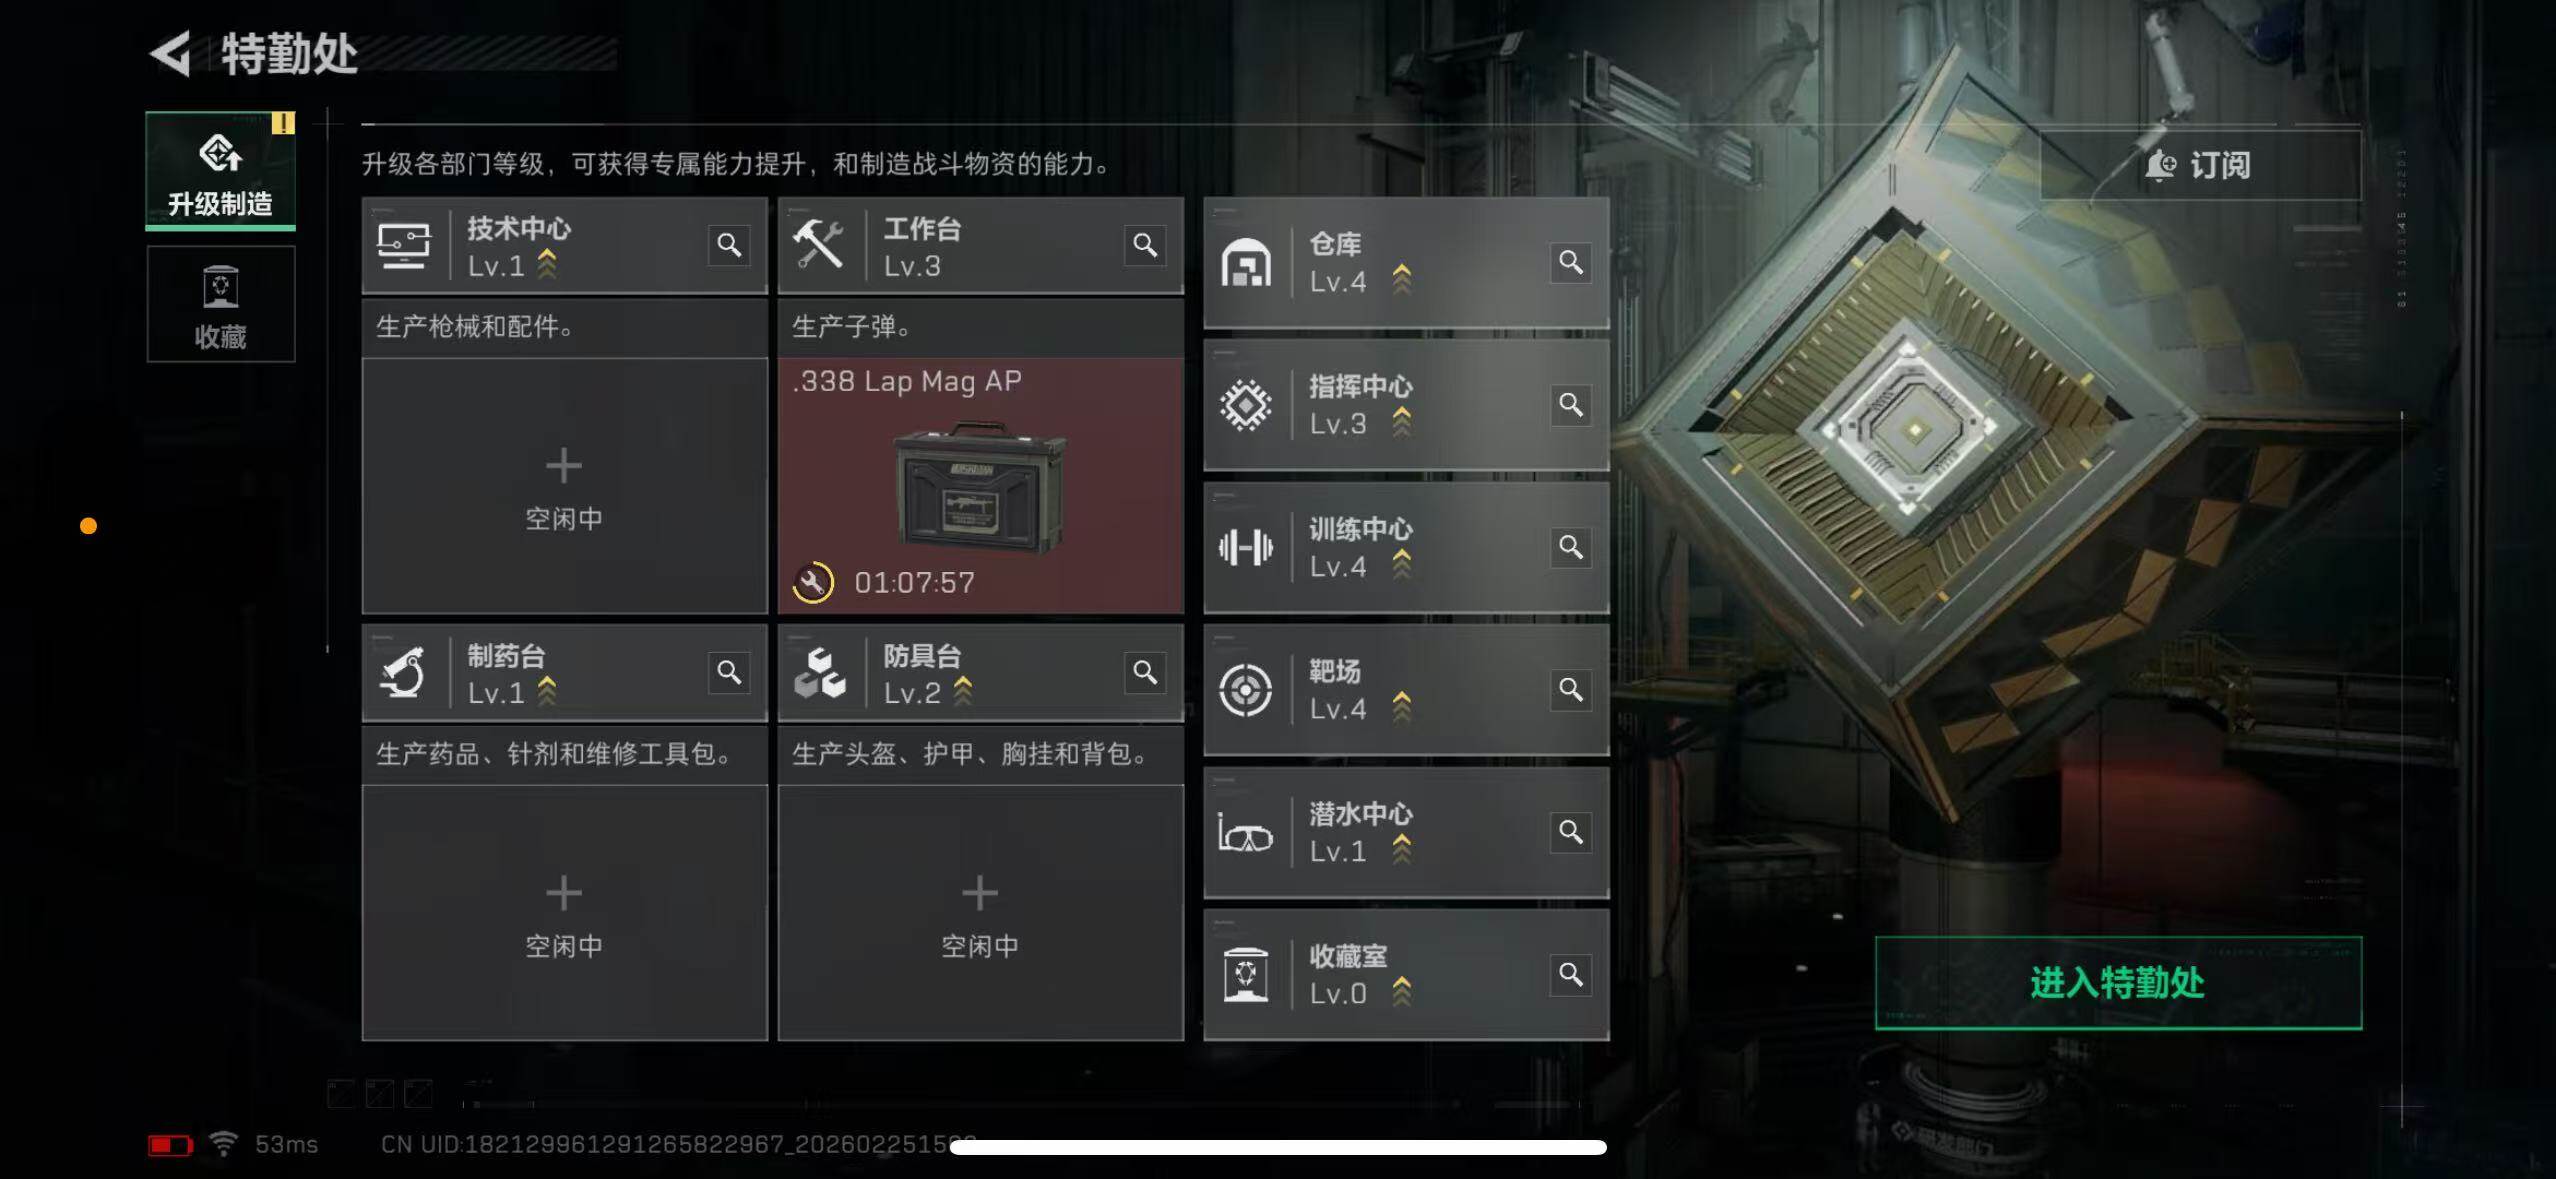Click the upgrade arrows beside 防具台 Lv.2

click(963, 691)
